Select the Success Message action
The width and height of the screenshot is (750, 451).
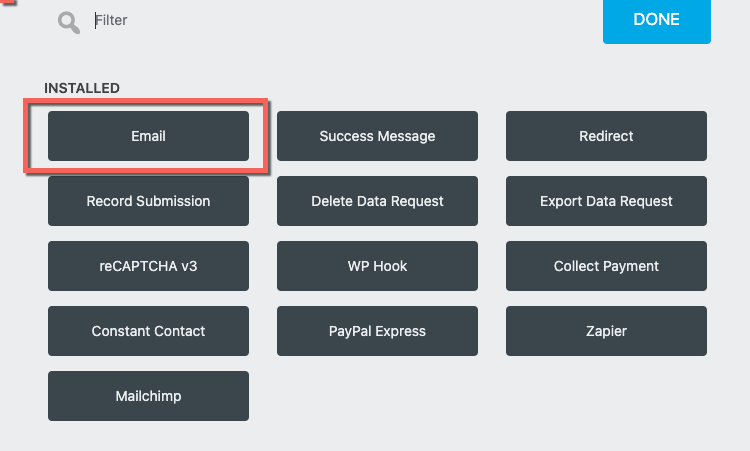(377, 136)
